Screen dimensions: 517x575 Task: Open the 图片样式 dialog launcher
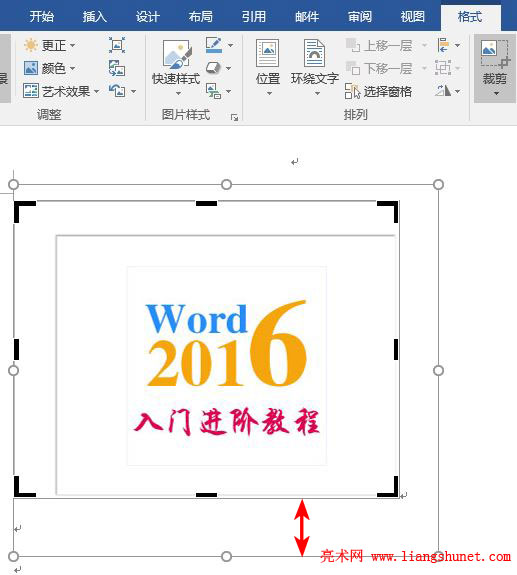coord(234,117)
